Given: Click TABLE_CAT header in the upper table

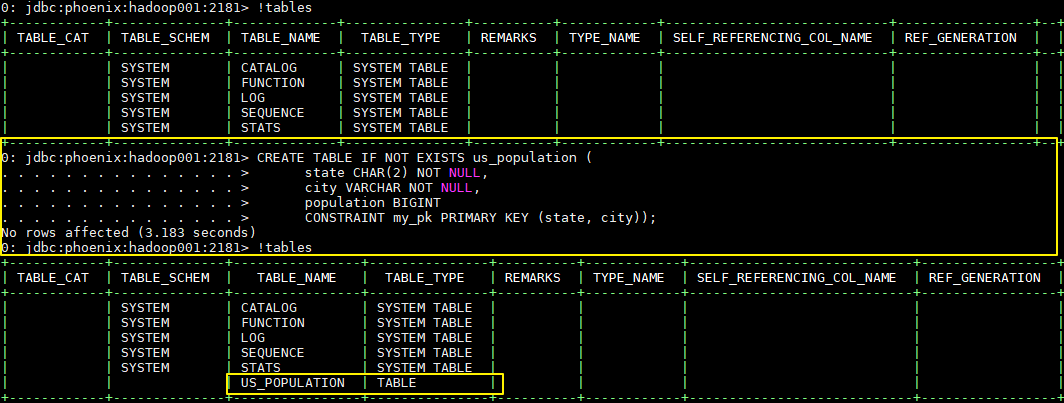Looking at the screenshot, I should [53, 37].
